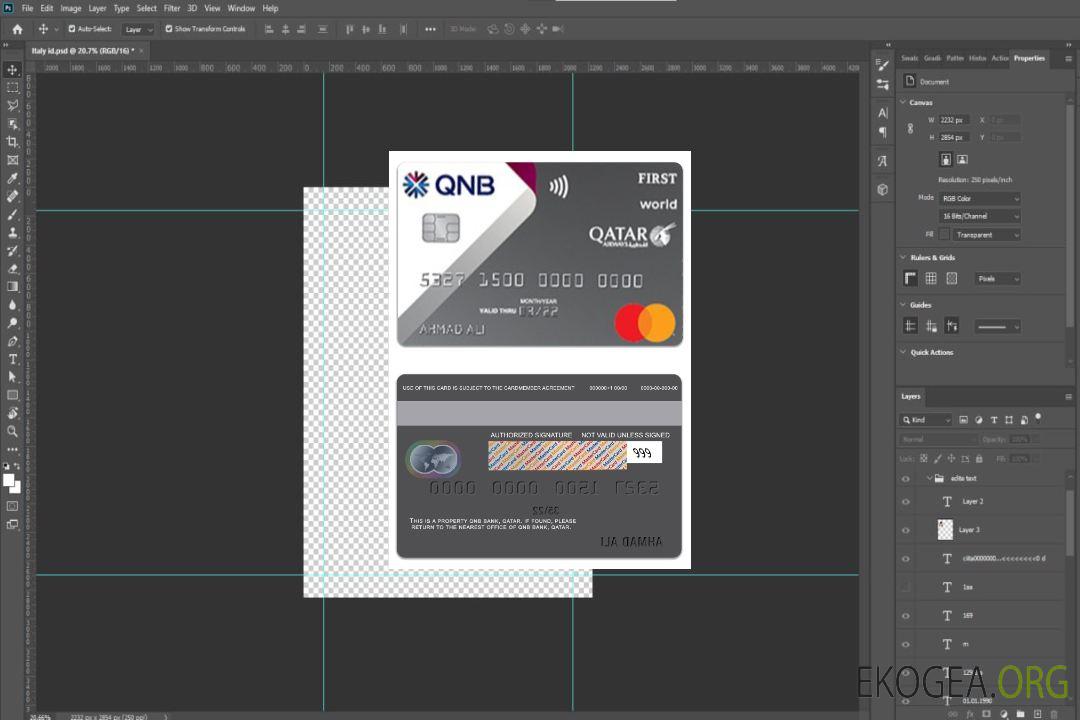Screen dimensions: 1080x720
Task: Select the Brush tool
Action: [x=12, y=214]
